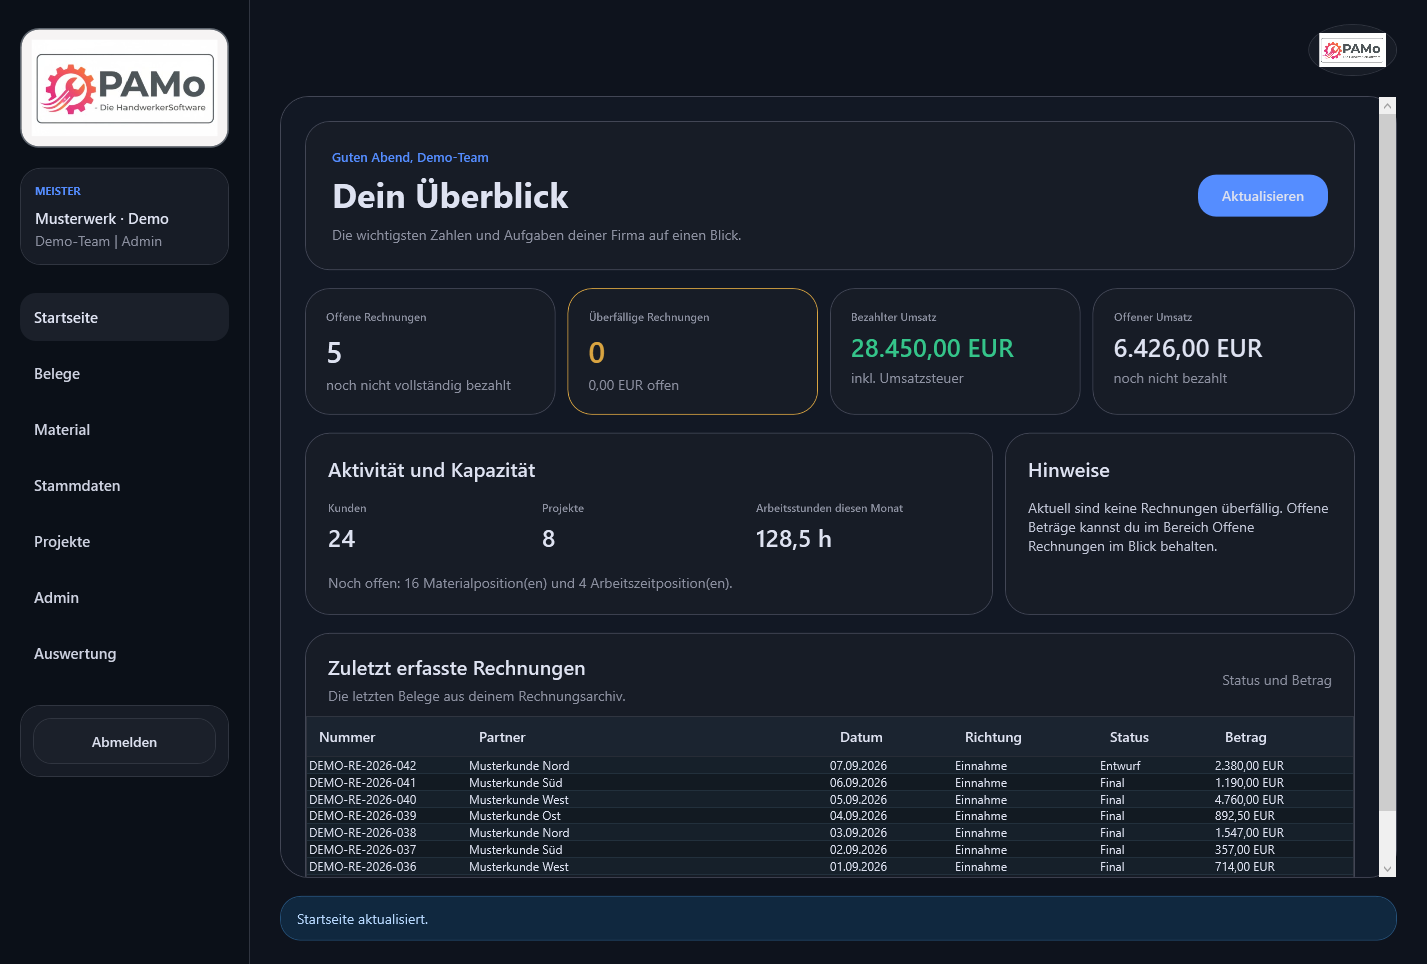The image size is (1427, 964).
Task: Open the PAMo profile badge at top right
Action: [x=1352, y=49]
